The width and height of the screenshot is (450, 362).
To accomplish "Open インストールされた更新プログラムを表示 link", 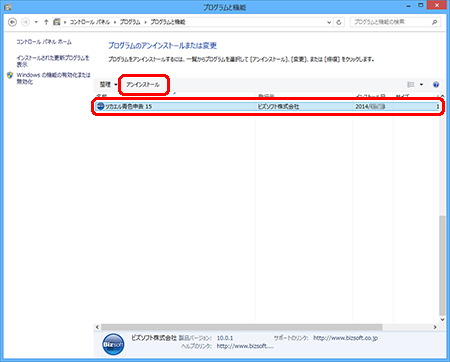I will coord(53,61).
